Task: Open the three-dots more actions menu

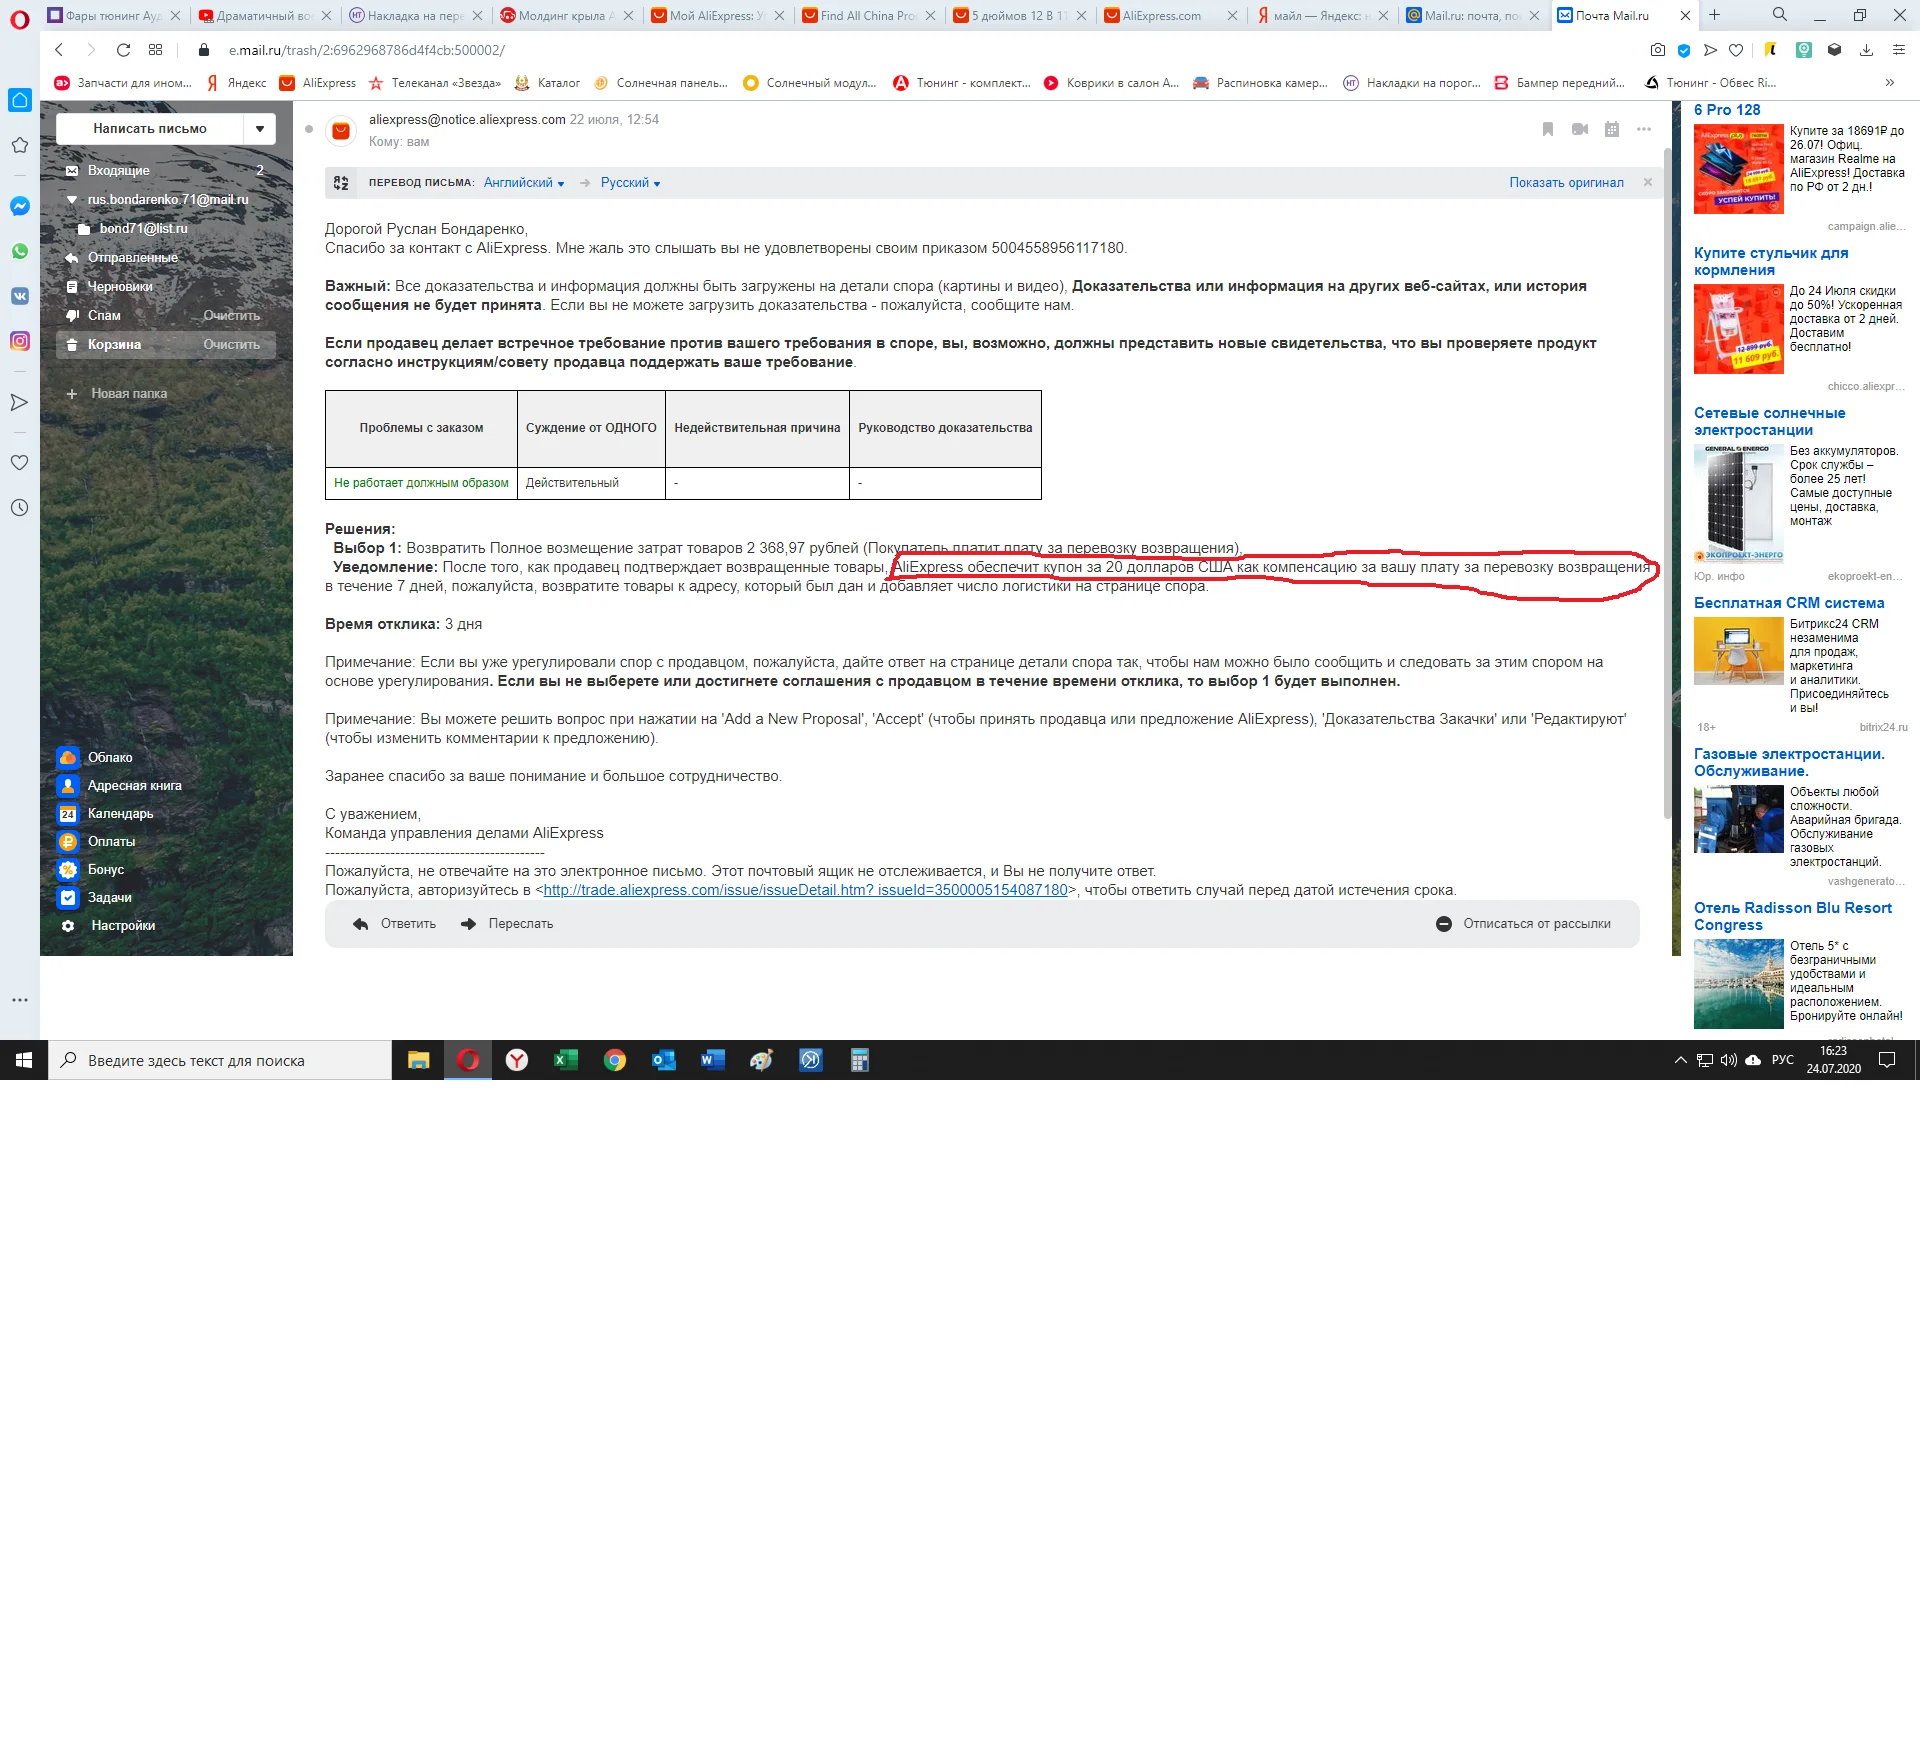Action: [1644, 129]
